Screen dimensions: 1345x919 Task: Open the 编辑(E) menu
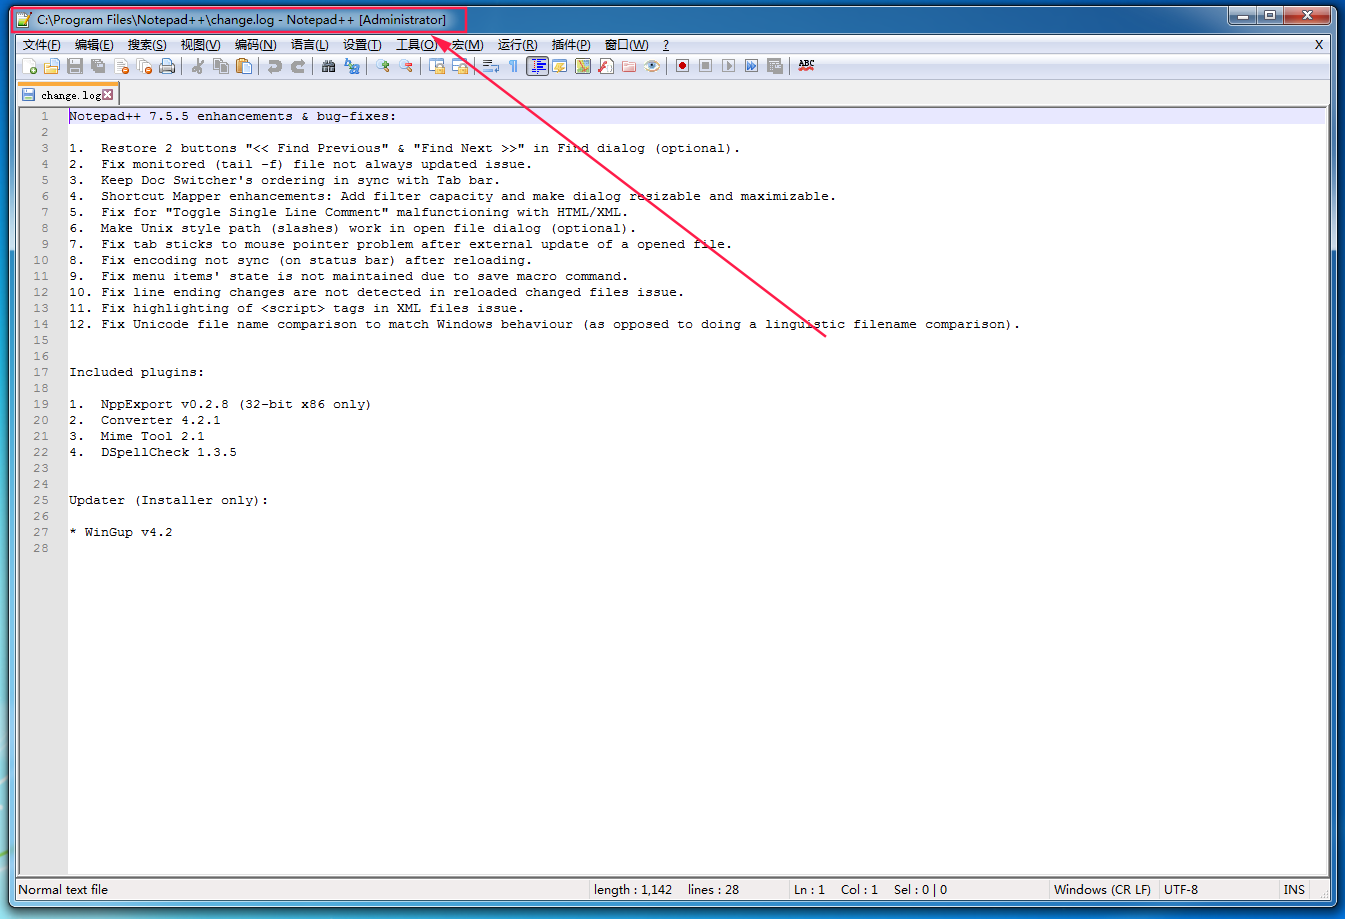coord(94,45)
